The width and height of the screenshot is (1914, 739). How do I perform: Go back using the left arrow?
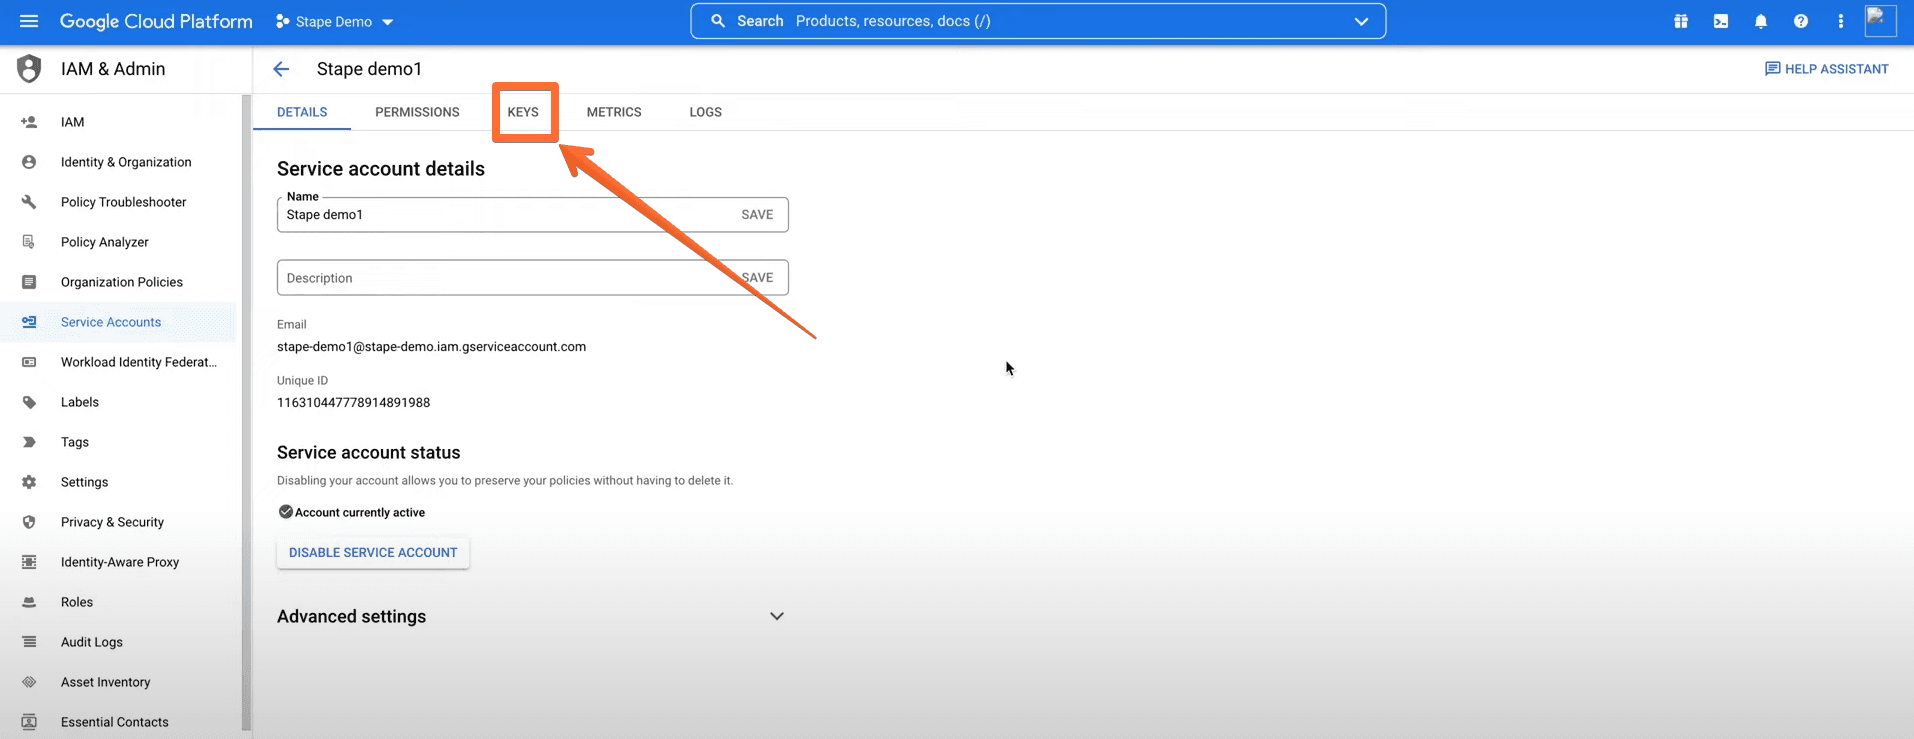[281, 69]
